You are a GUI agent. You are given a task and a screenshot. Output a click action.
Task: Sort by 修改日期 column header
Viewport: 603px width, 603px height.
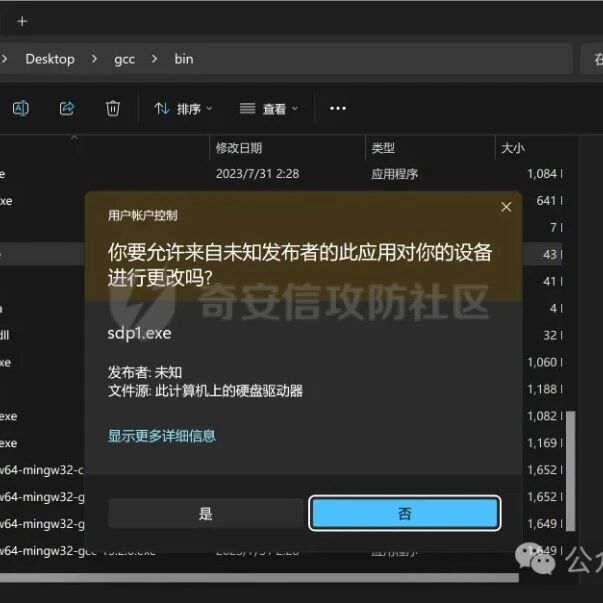coord(239,148)
